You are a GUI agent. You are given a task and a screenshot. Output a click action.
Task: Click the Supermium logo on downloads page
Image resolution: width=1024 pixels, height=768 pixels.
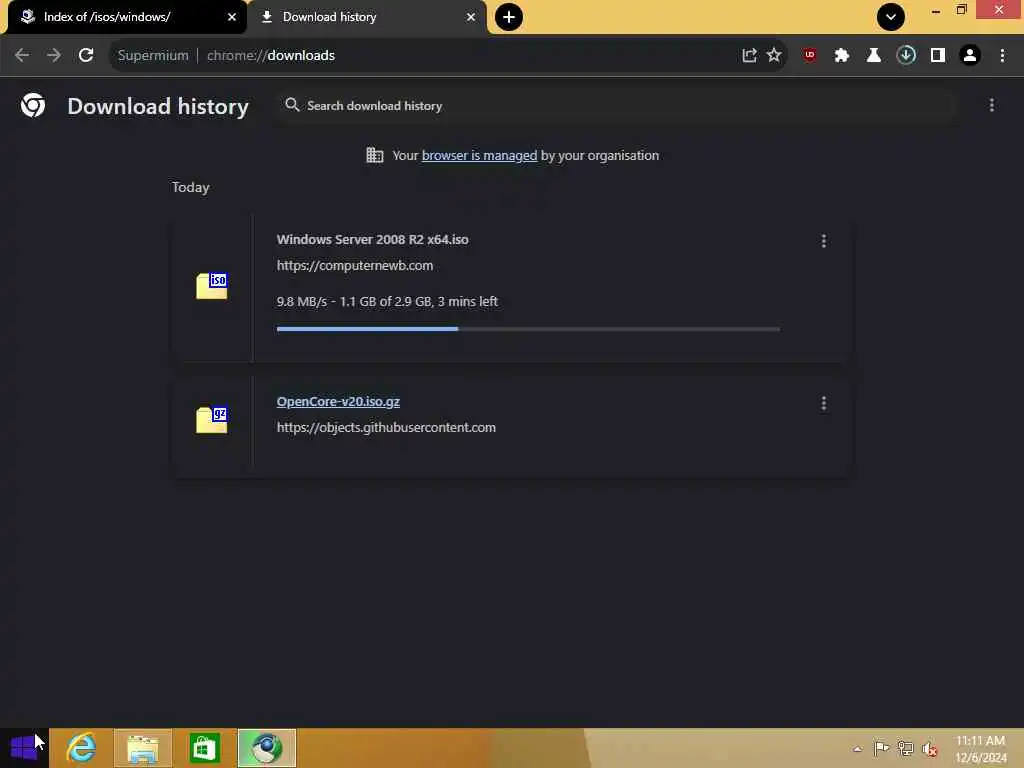click(33, 105)
